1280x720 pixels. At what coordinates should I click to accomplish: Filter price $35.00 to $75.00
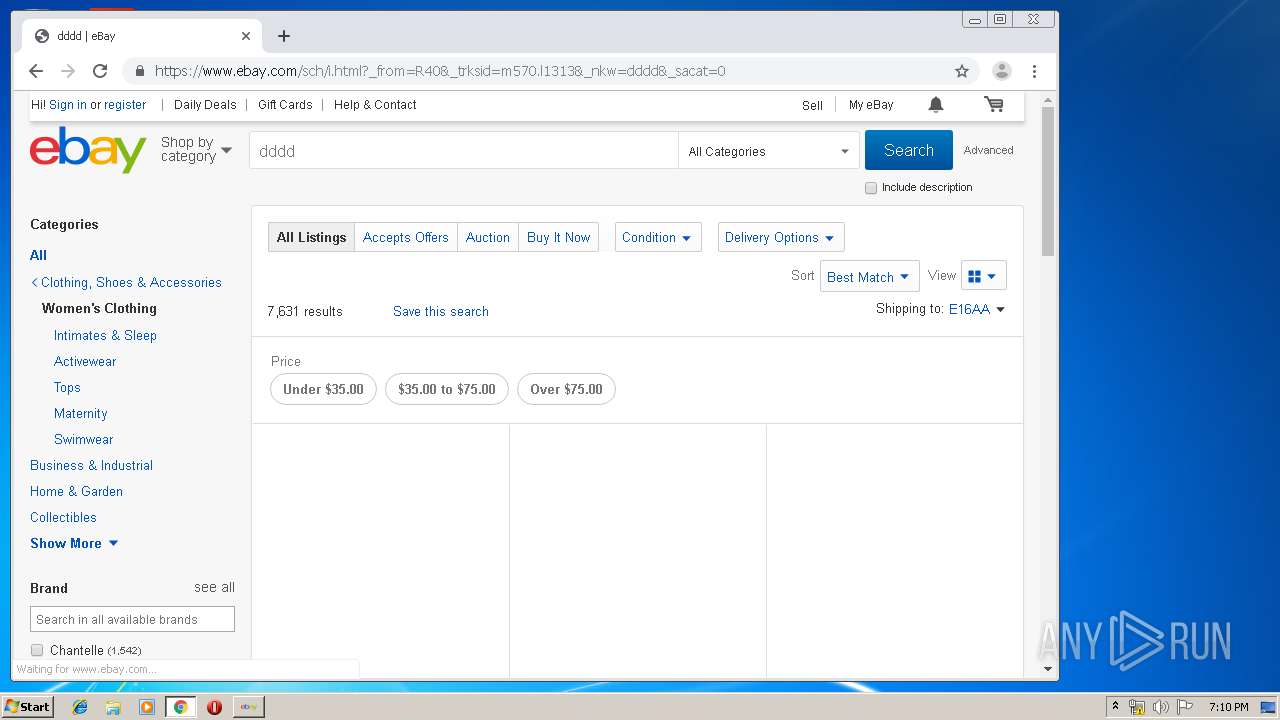click(x=447, y=389)
